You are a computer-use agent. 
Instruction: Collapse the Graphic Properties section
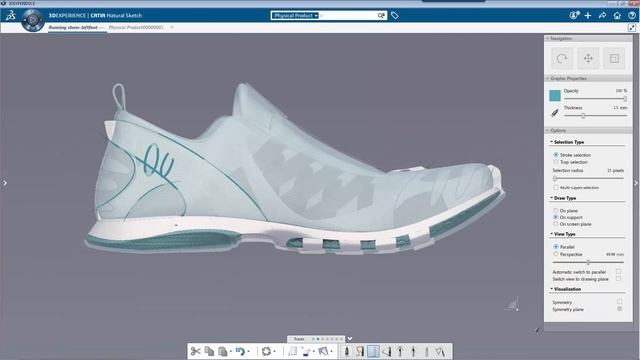(548, 78)
